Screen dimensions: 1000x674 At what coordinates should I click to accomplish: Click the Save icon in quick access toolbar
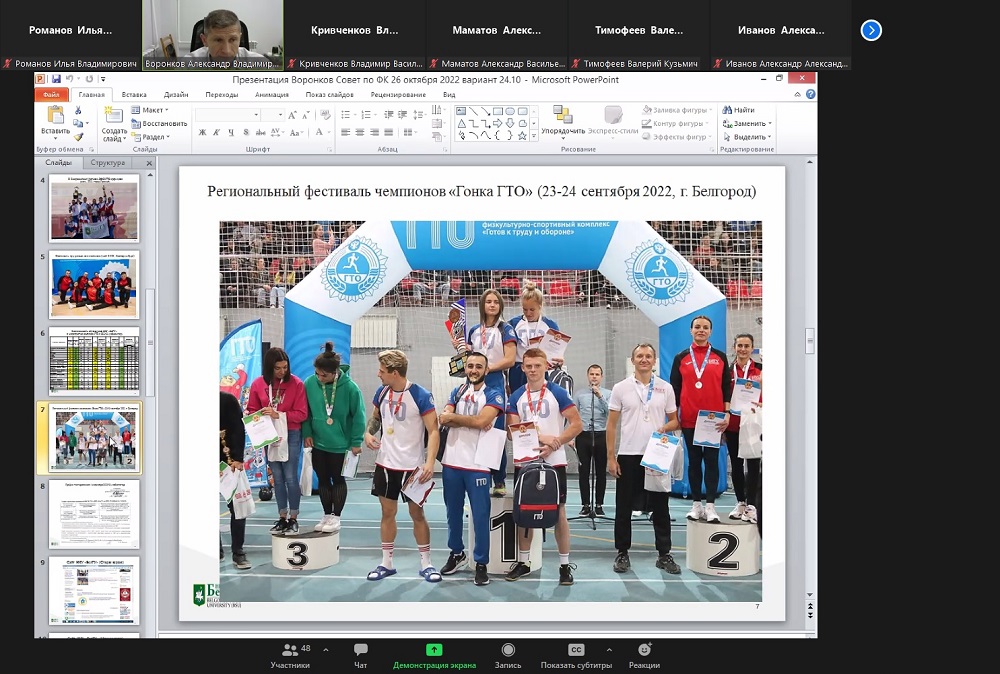pos(57,79)
